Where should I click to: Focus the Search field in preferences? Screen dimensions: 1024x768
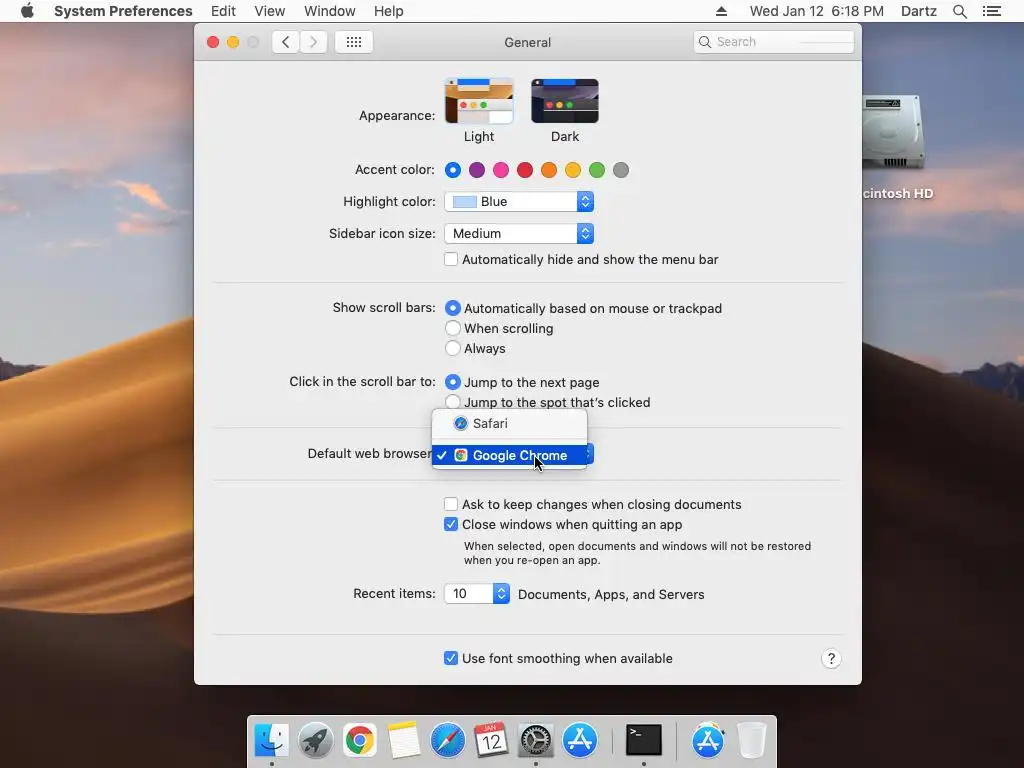click(x=774, y=42)
